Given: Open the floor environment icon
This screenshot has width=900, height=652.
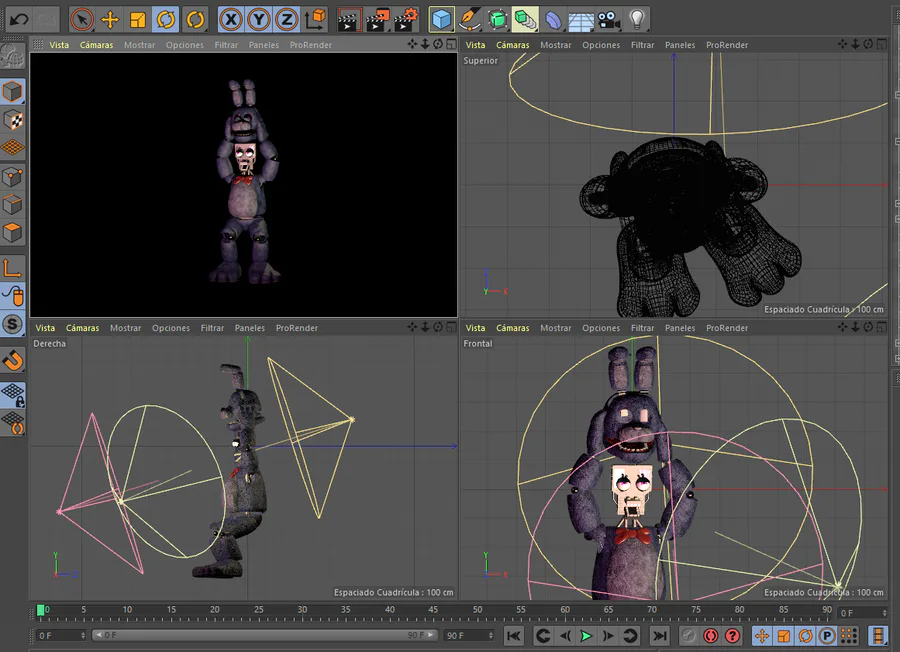Looking at the screenshot, I should pyautogui.click(x=581, y=21).
